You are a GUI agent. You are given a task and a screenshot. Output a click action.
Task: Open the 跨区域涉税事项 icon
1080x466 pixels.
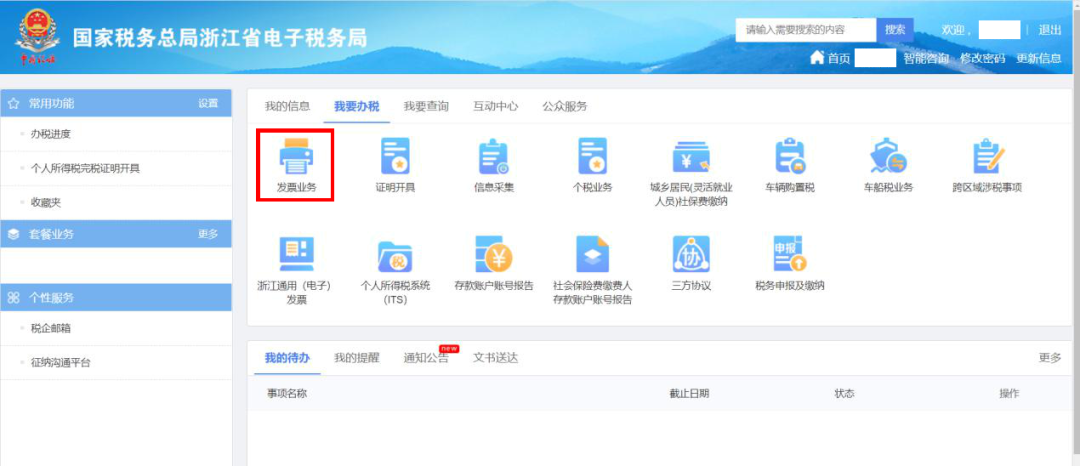(988, 156)
